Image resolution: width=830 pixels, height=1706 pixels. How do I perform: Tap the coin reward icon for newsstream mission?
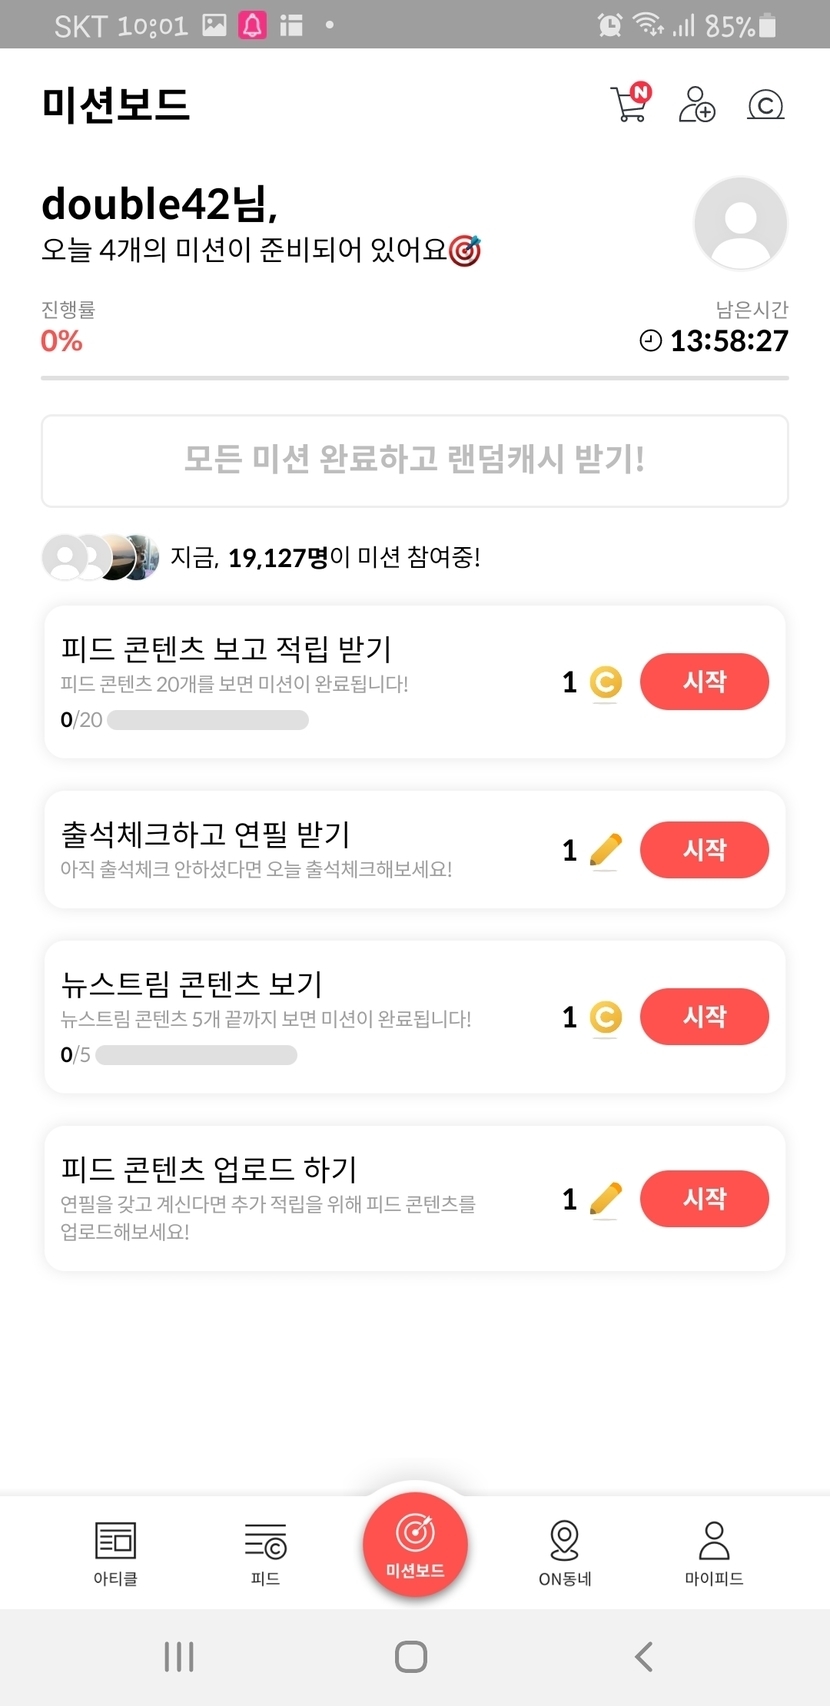coord(605,1017)
